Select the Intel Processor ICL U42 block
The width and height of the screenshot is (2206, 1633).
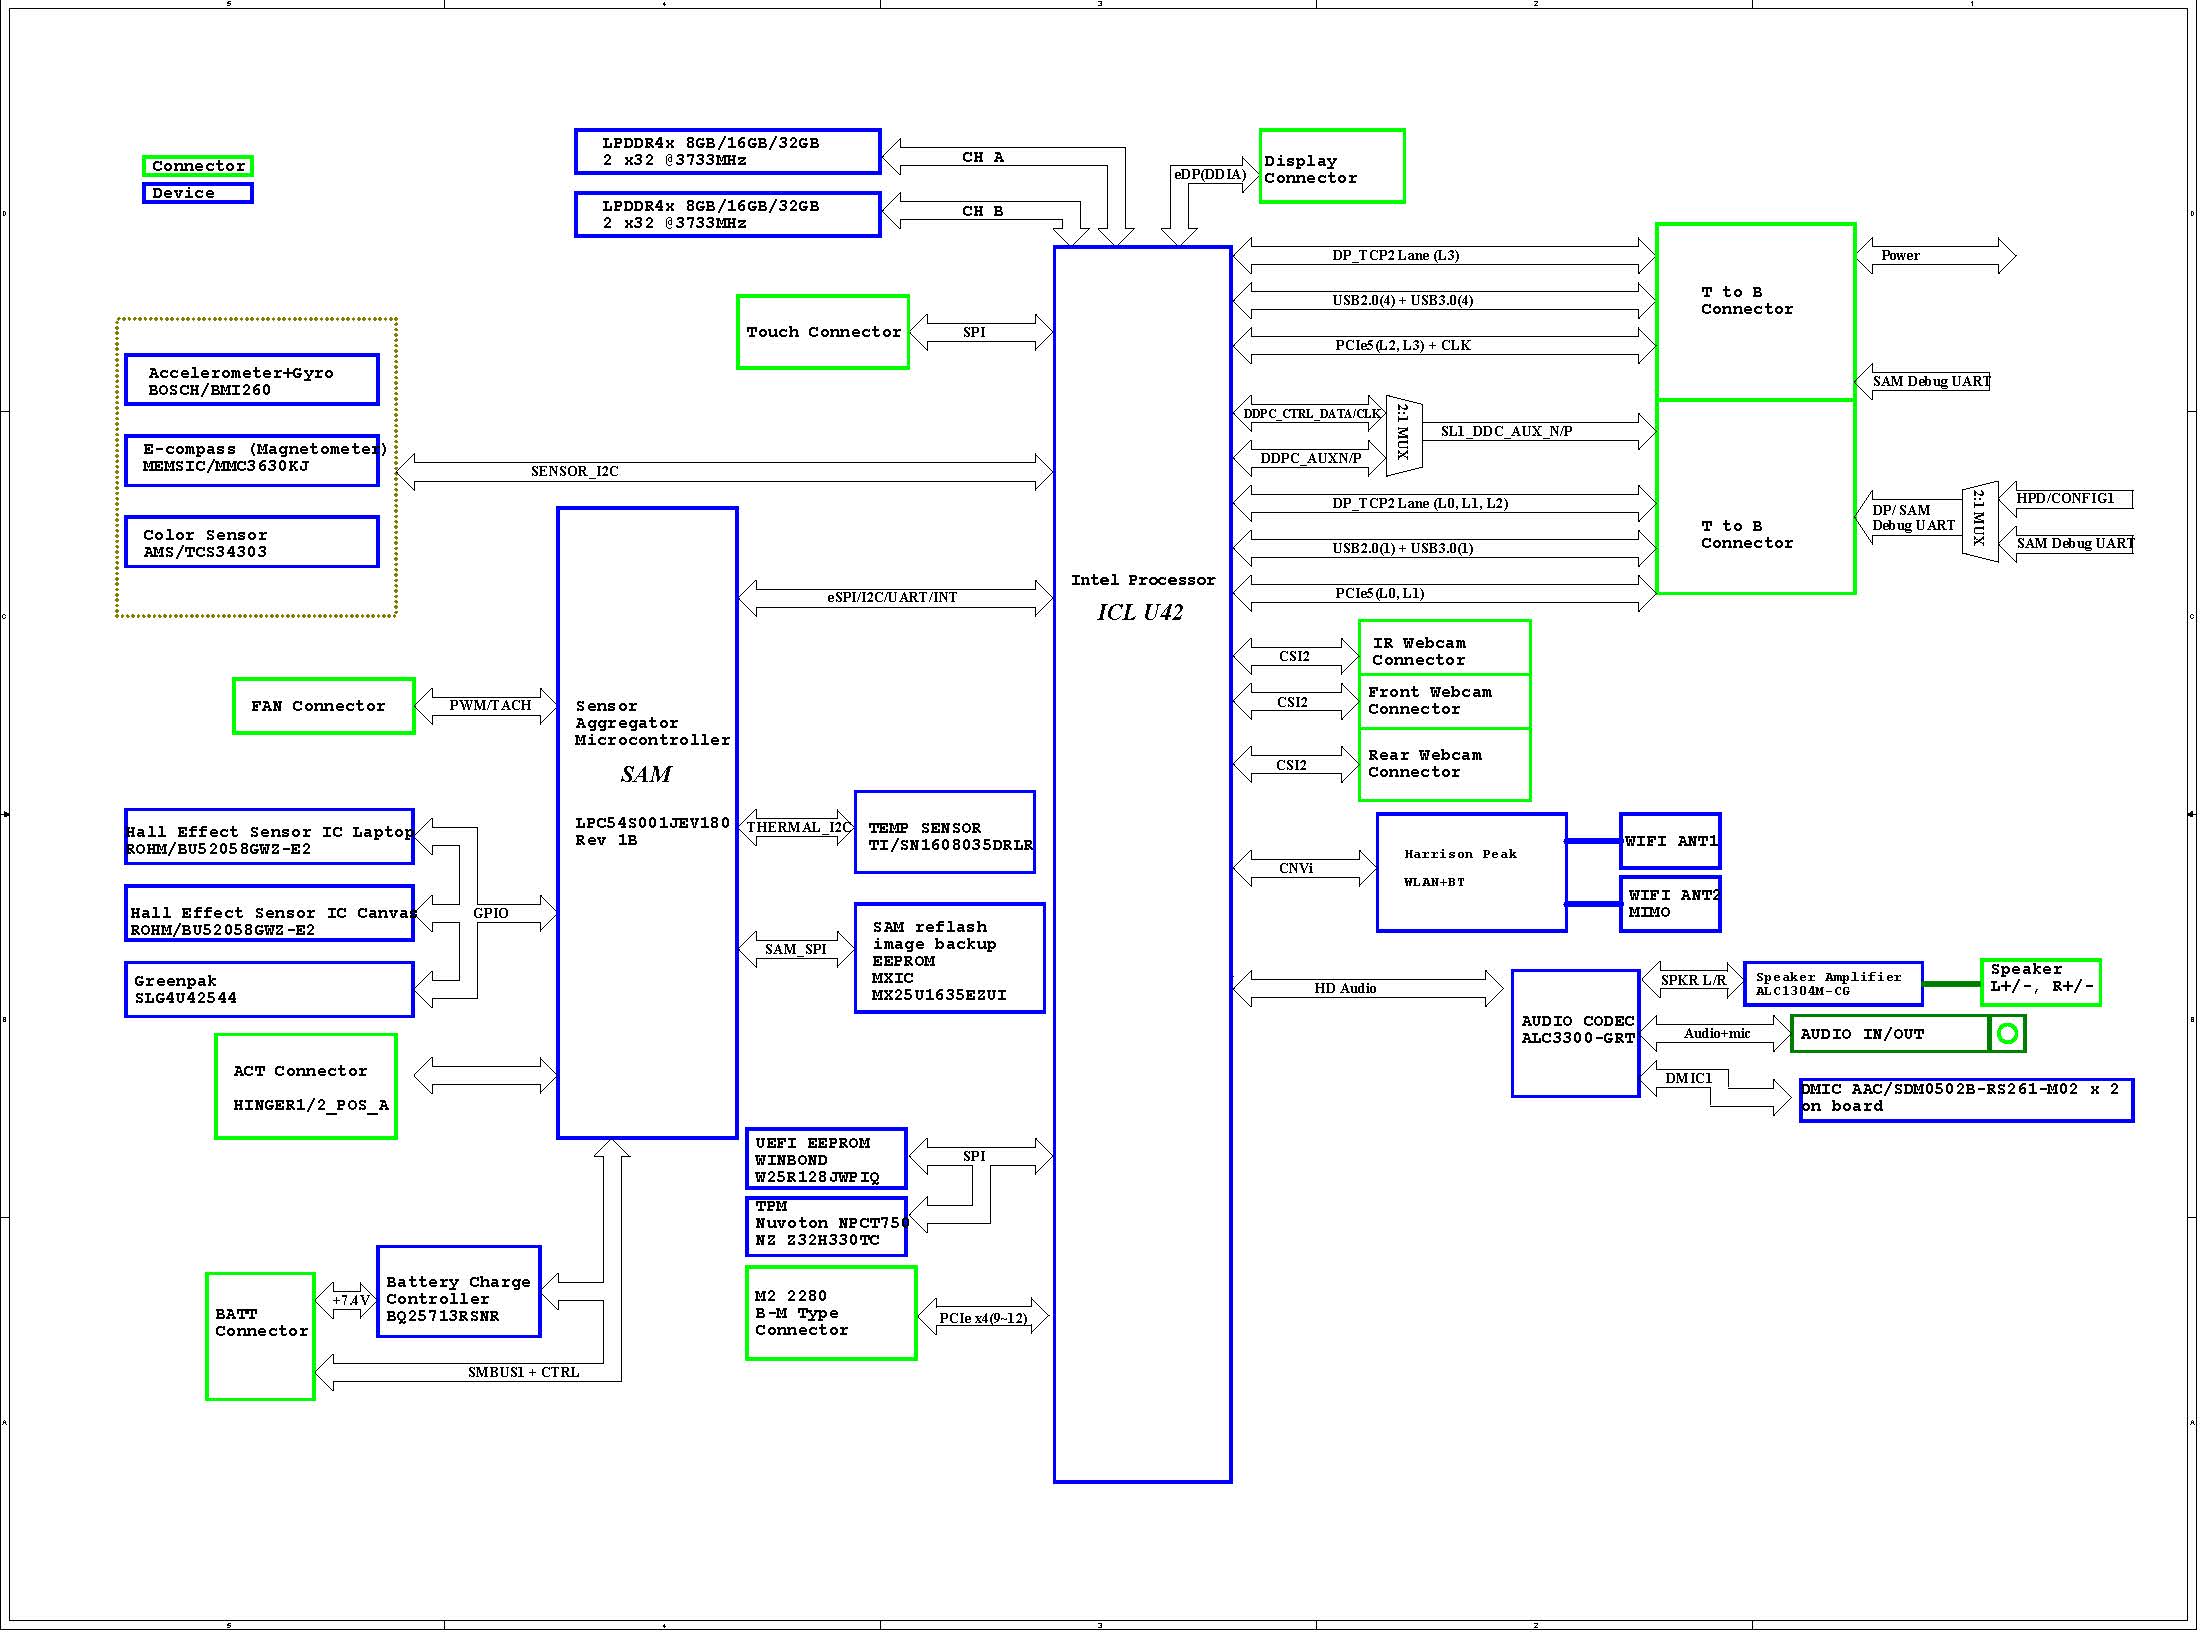pyautogui.click(x=1143, y=864)
